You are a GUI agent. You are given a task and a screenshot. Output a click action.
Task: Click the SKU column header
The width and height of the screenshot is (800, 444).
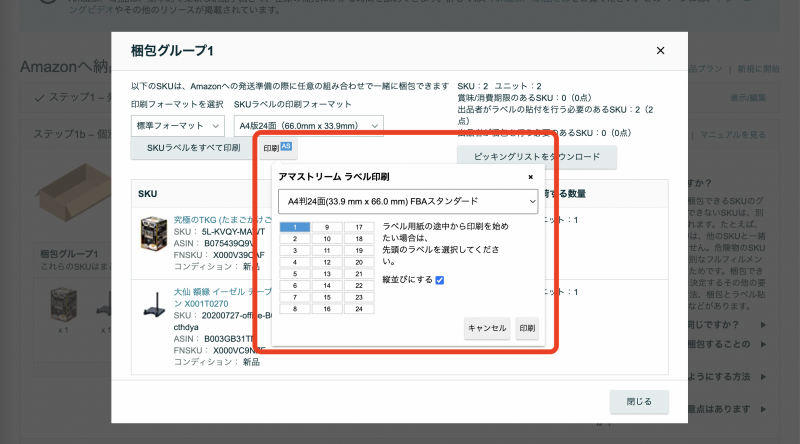coord(147,194)
